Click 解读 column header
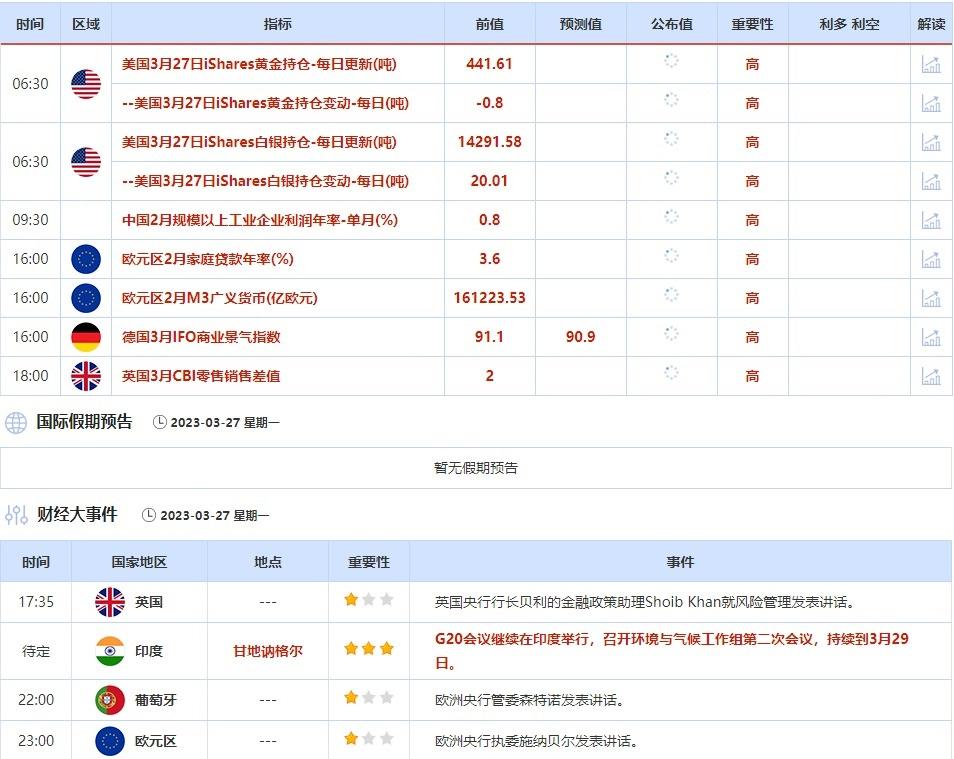This screenshot has height=759, width=954. pyautogui.click(x=931, y=24)
